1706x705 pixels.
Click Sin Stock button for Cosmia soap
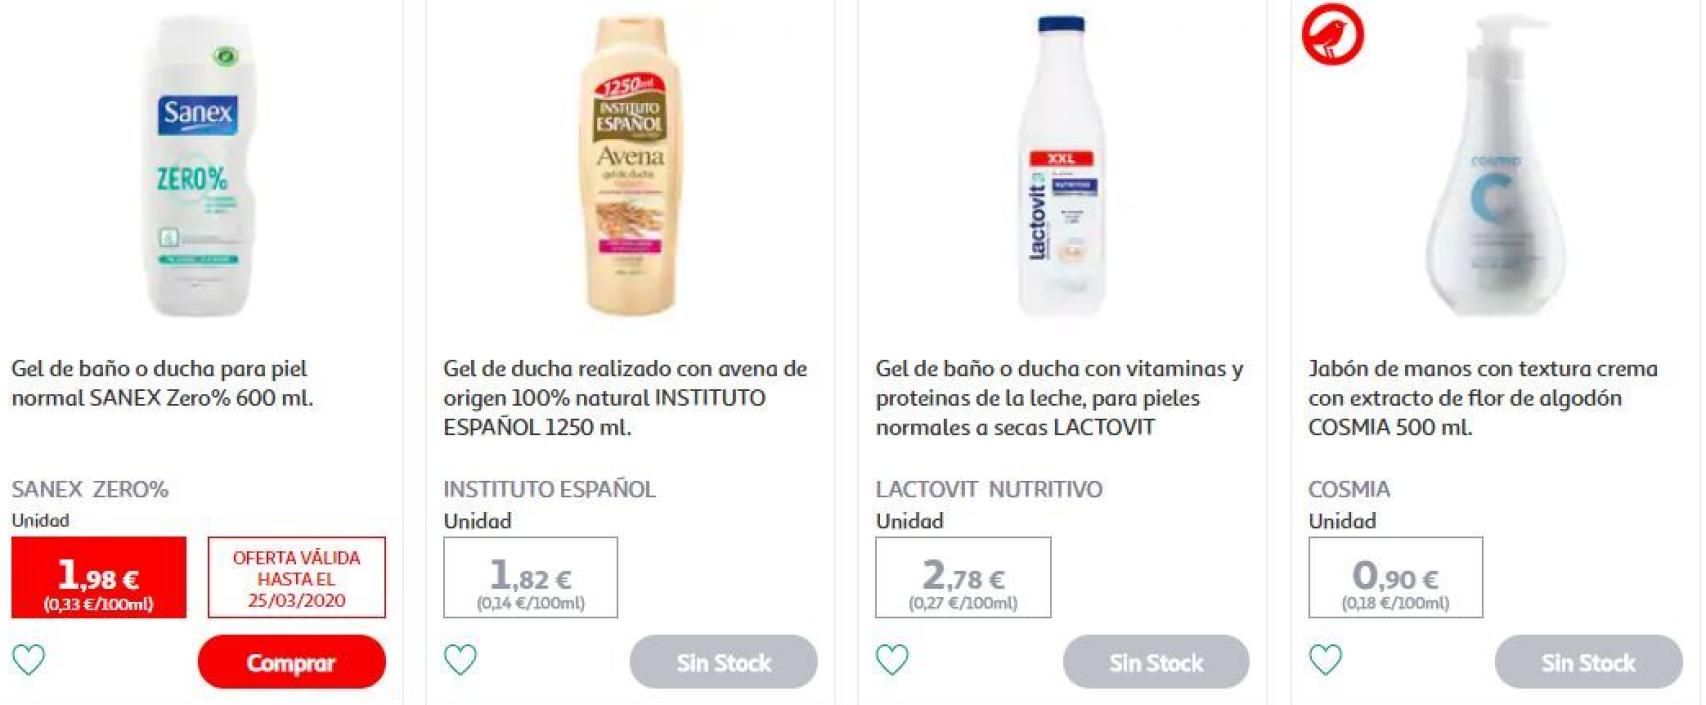coord(1588,662)
